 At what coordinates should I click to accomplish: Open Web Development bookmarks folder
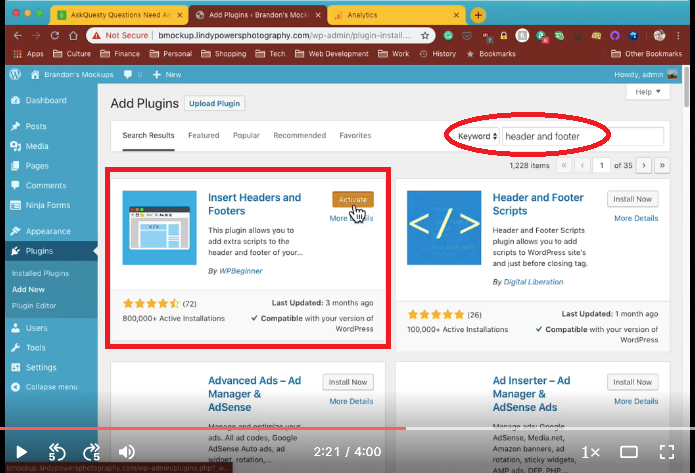point(332,54)
